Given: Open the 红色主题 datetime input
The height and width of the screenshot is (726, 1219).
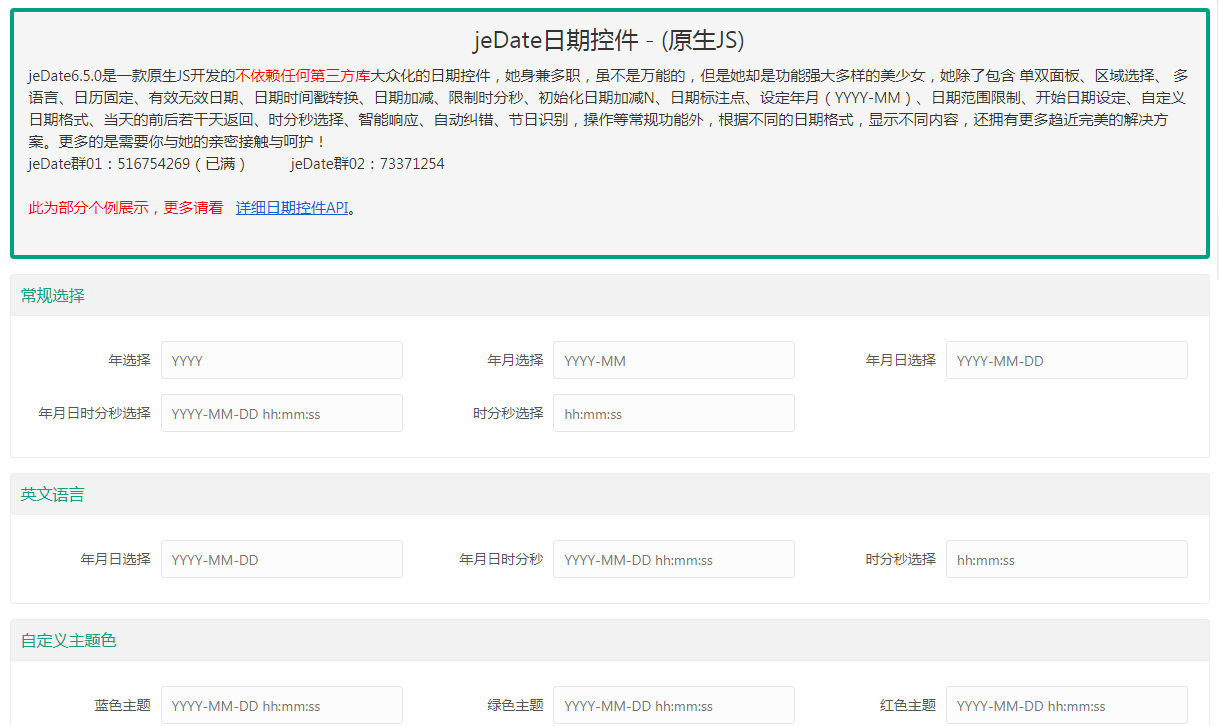Looking at the screenshot, I should [1067, 705].
